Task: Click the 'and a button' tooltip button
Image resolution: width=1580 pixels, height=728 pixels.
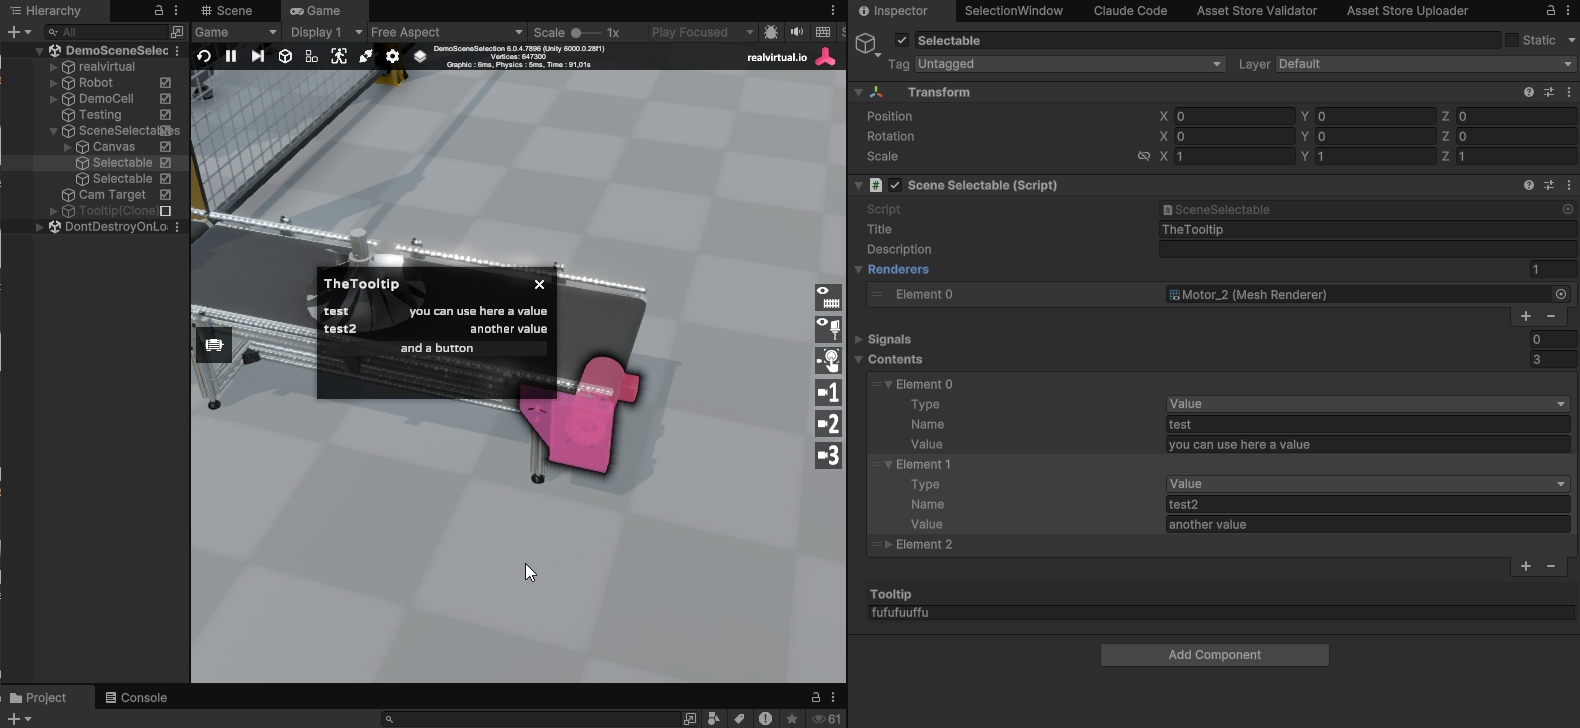Action: pos(437,348)
